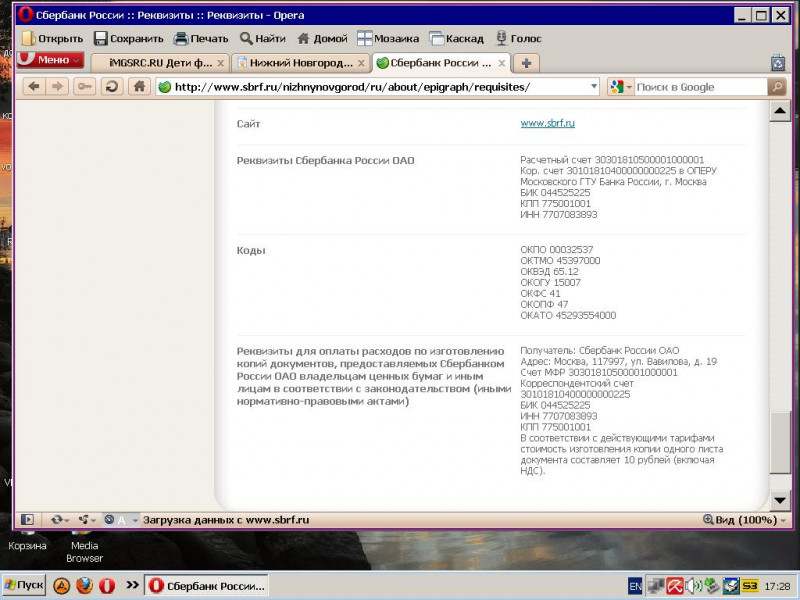Viewport: 800px width, 600px height.
Task: Switch to the iMGSRC.RU Дети tab
Action: [x=160, y=63]
